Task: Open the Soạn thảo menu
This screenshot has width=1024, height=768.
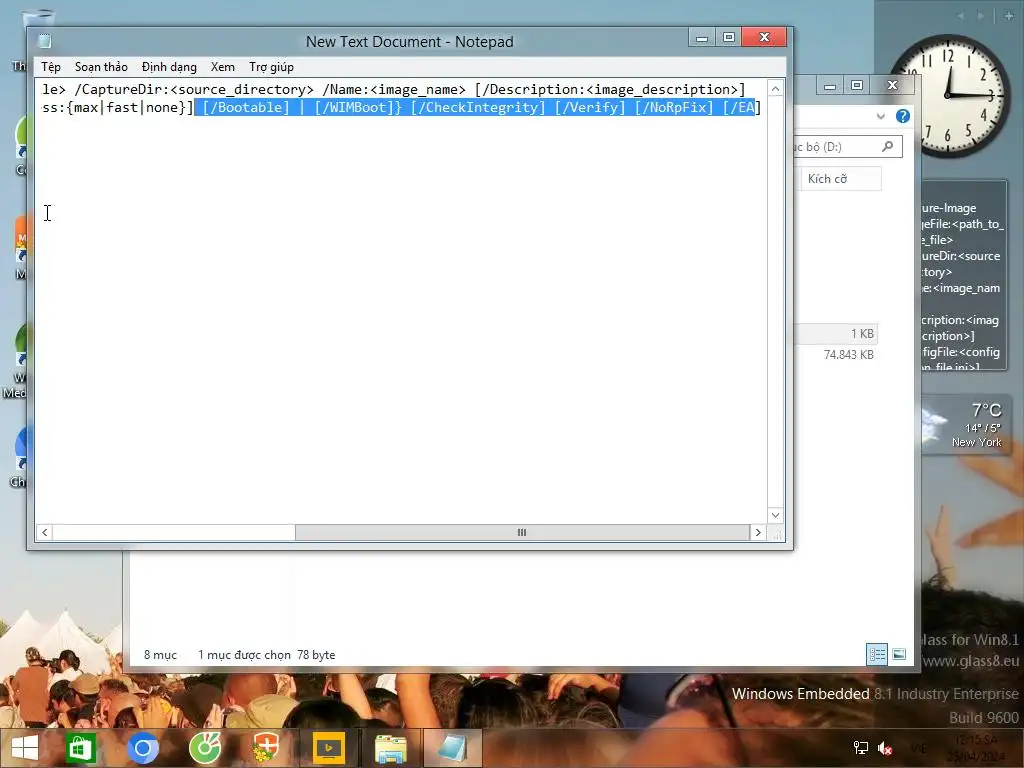Action: click(101, 67)
